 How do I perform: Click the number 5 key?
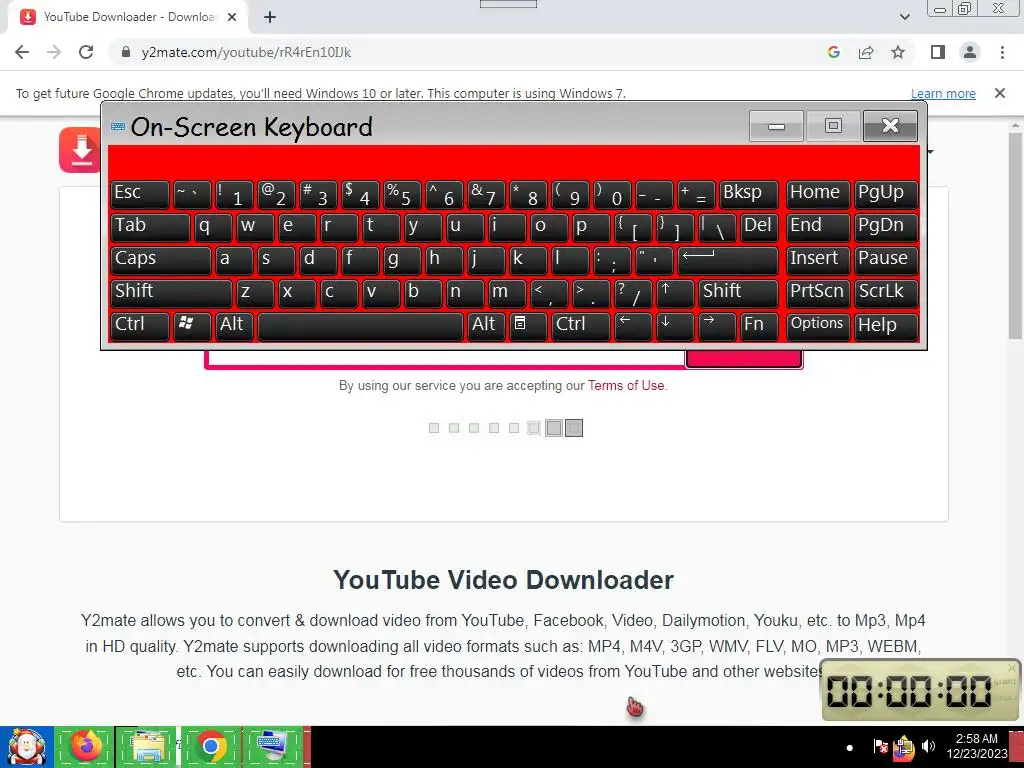click(402, 194)
